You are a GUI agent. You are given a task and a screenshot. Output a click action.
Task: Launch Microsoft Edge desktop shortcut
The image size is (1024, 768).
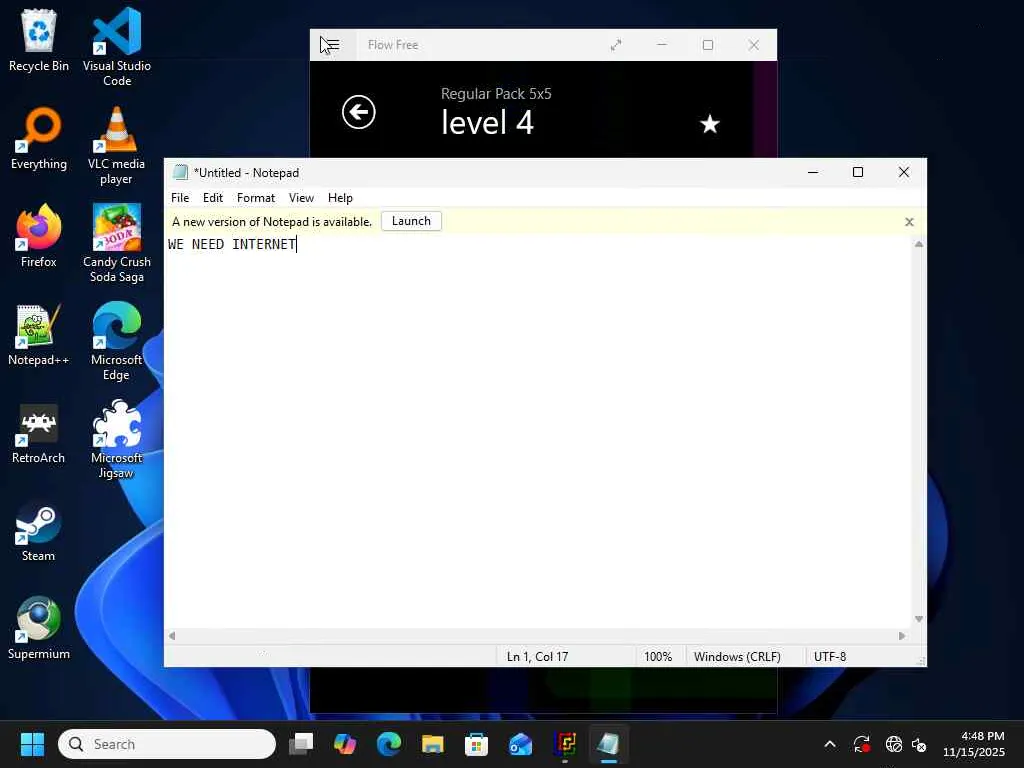pyautogui.click(x=116, y=341)
